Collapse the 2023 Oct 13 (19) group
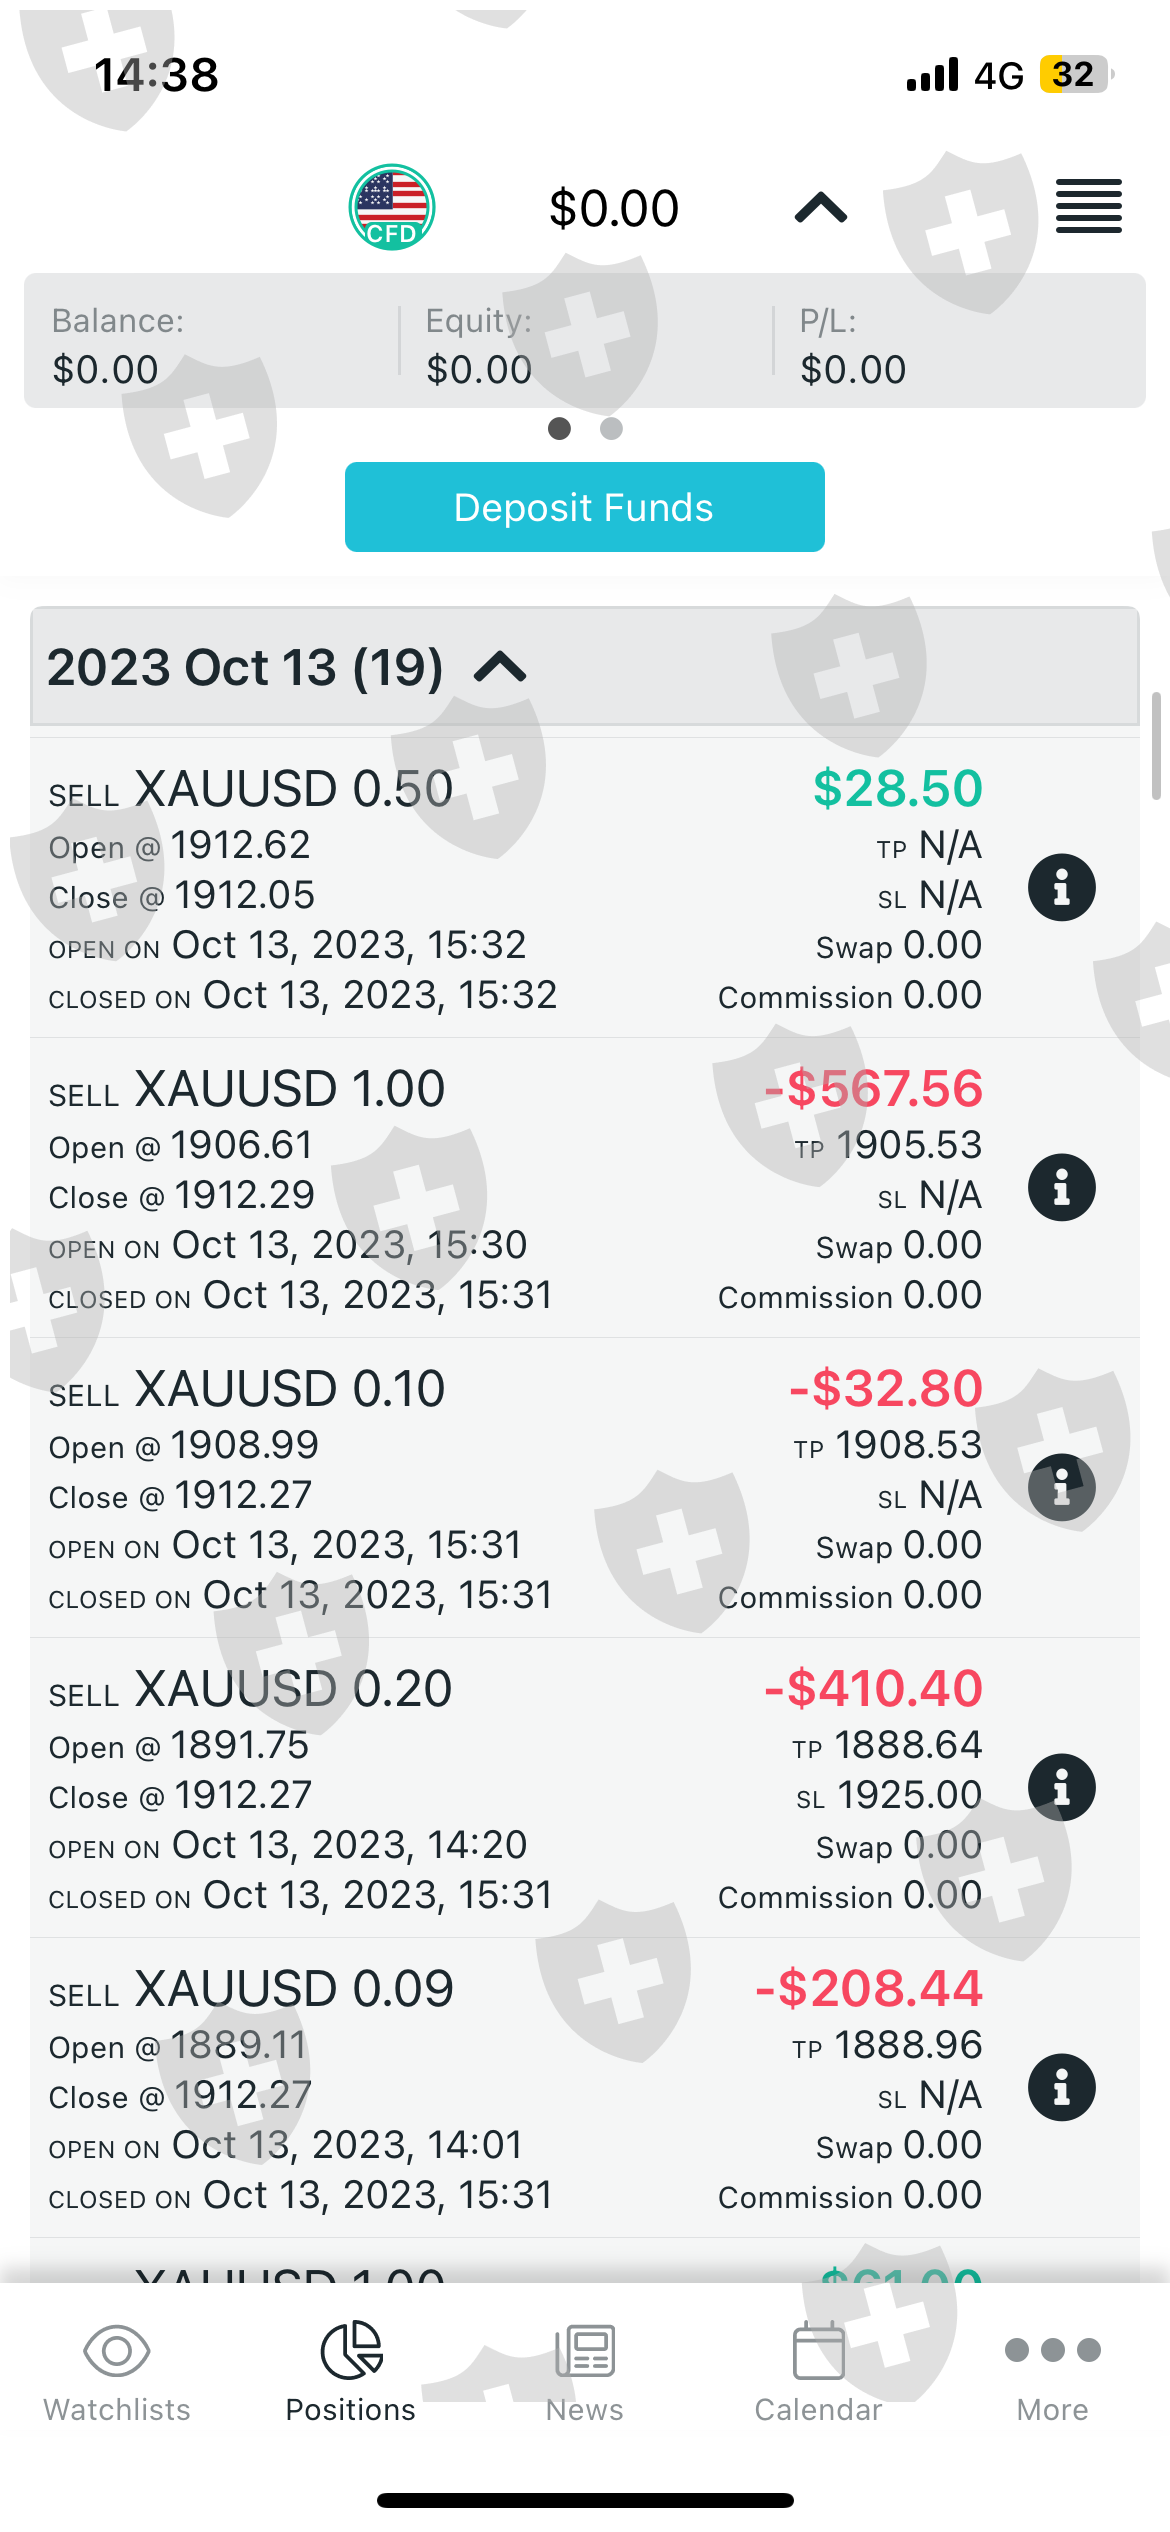This screenshot has width=1170, height=2532. [x=500, y=667]
